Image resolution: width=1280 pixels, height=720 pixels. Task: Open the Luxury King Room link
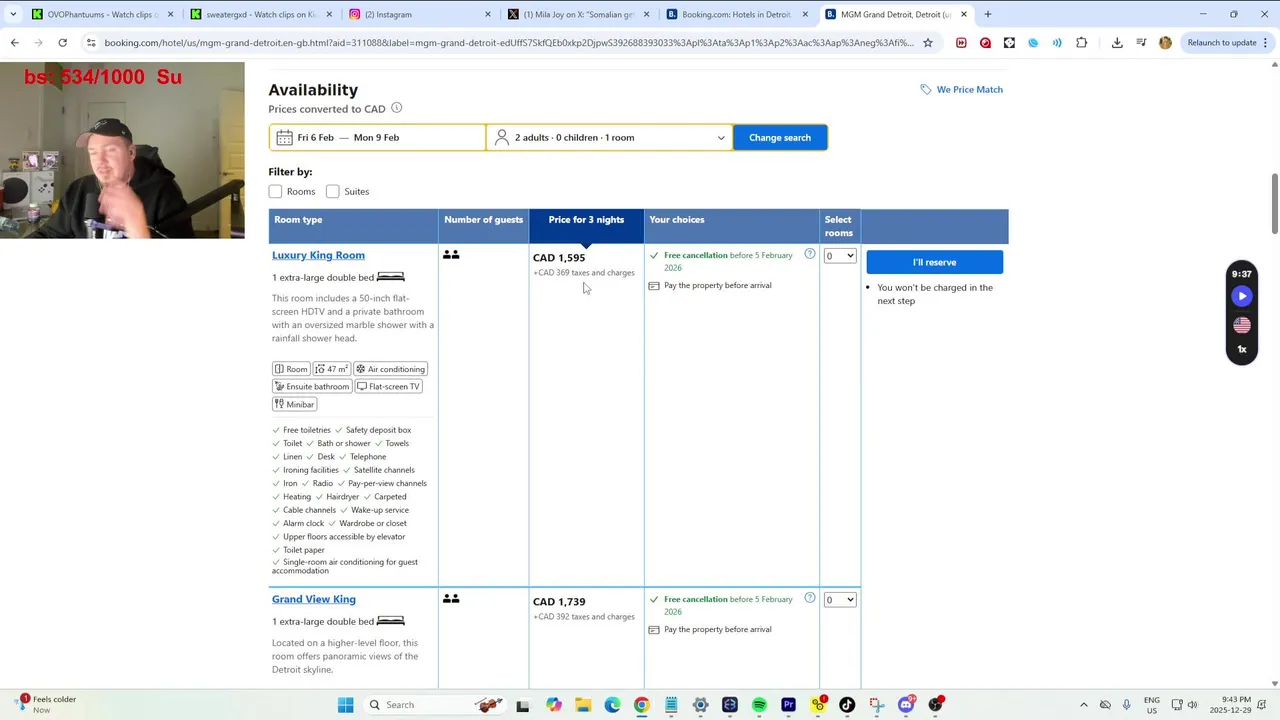tap(318, 255)
